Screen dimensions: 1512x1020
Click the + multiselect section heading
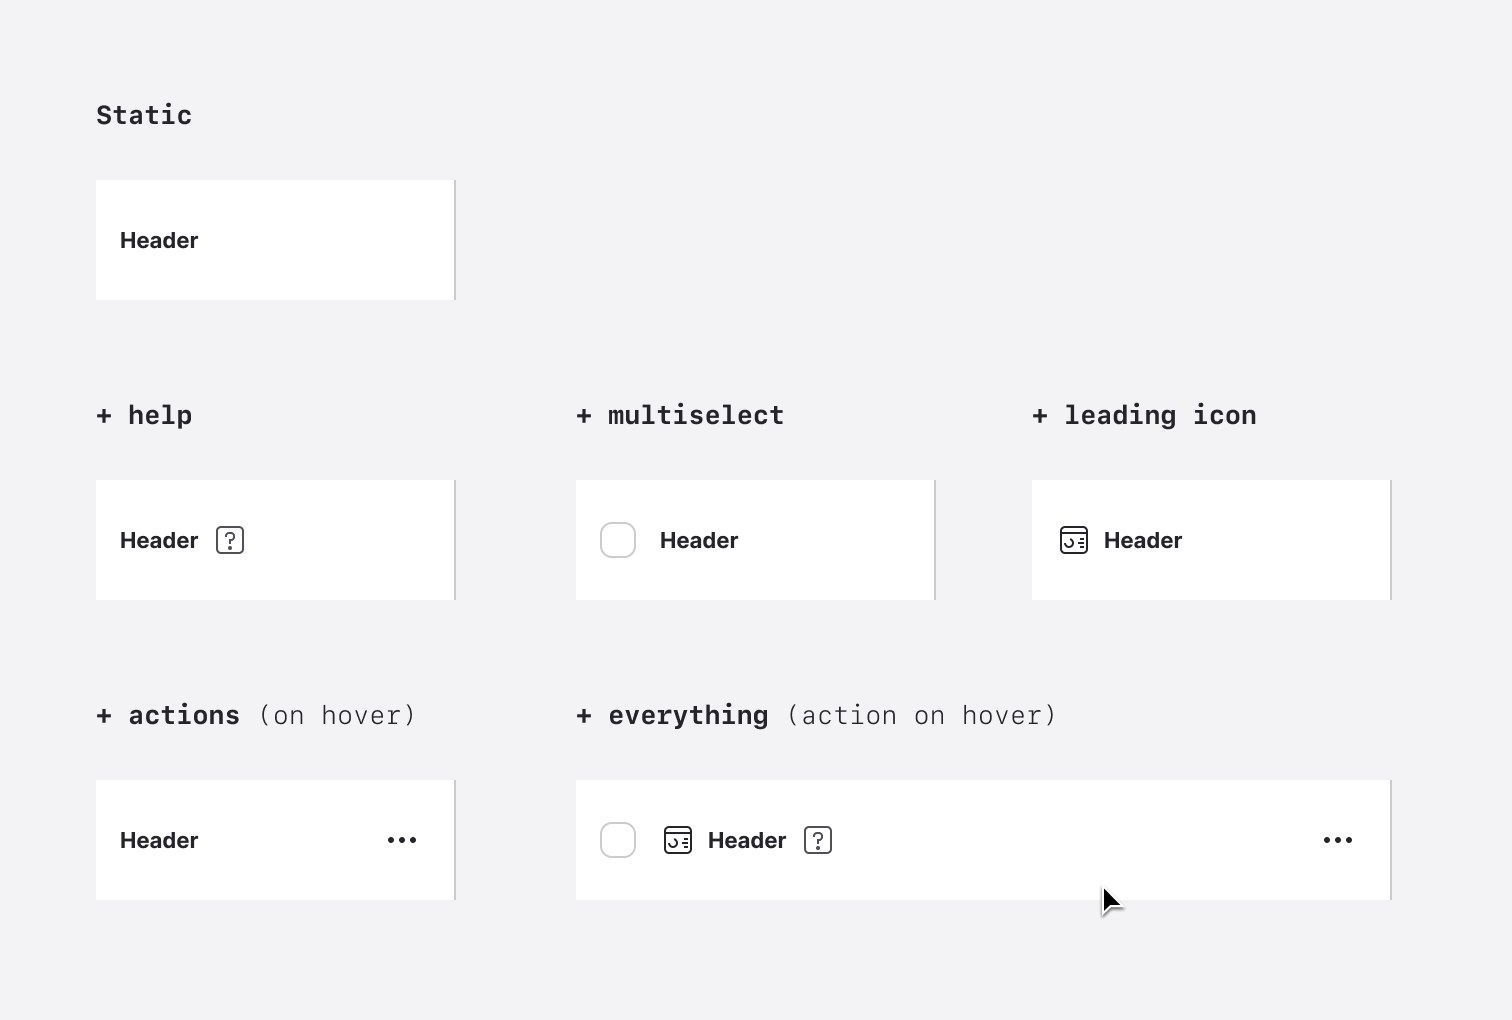[679, 415]
